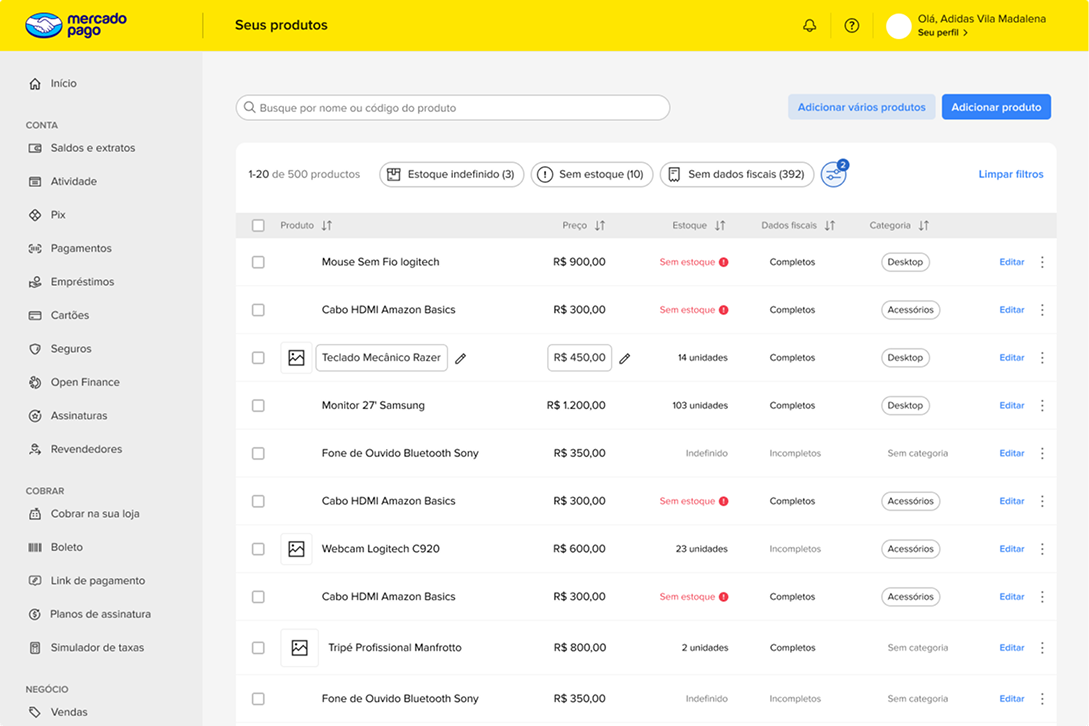Viewport: 1089px width, 726px height.
Task: Open image placeholder of Teclado Mecânico Razer
Action: click(x=297, y=358)
